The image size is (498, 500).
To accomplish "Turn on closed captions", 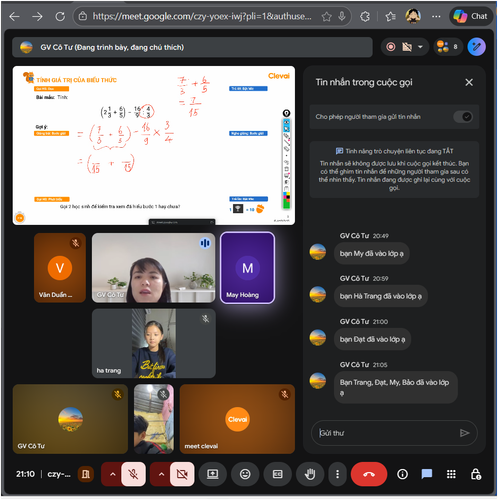I will (x=278, y=474).
